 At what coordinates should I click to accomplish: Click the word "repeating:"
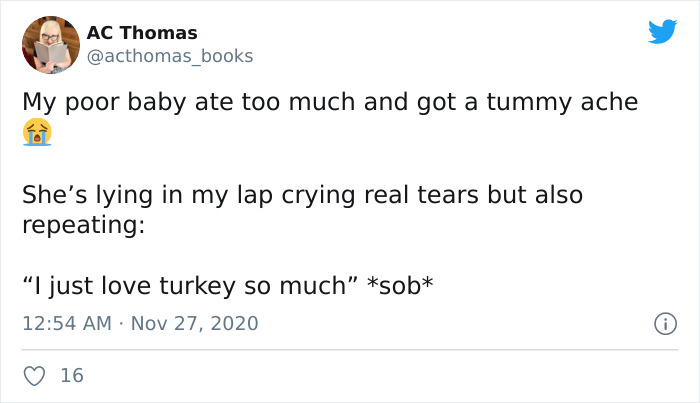[83, 224]
